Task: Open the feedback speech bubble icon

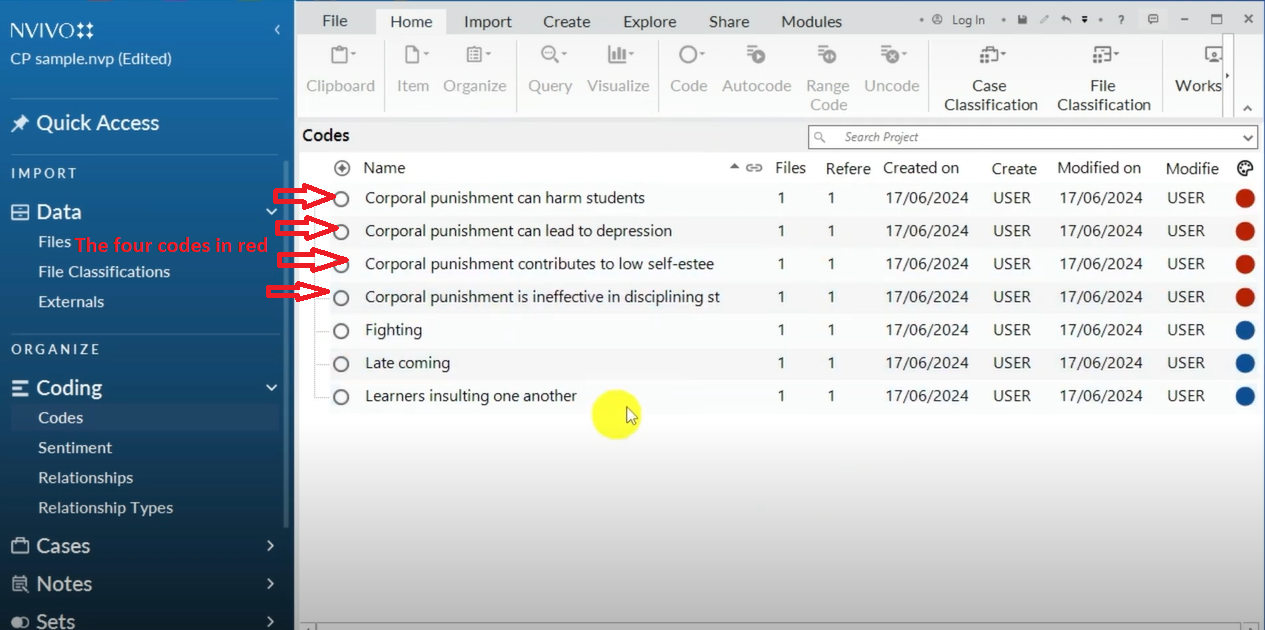Action: 1153,20
